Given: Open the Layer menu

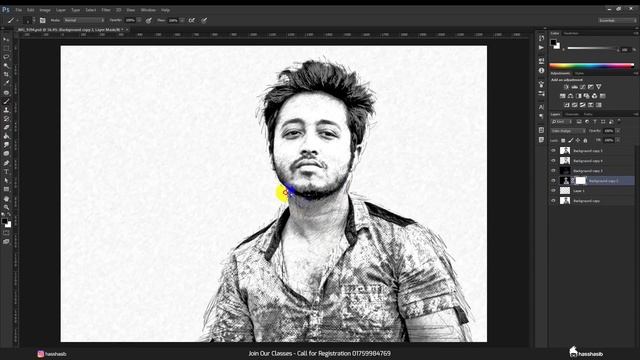Looking at the screenshot, I should point(61,10).
